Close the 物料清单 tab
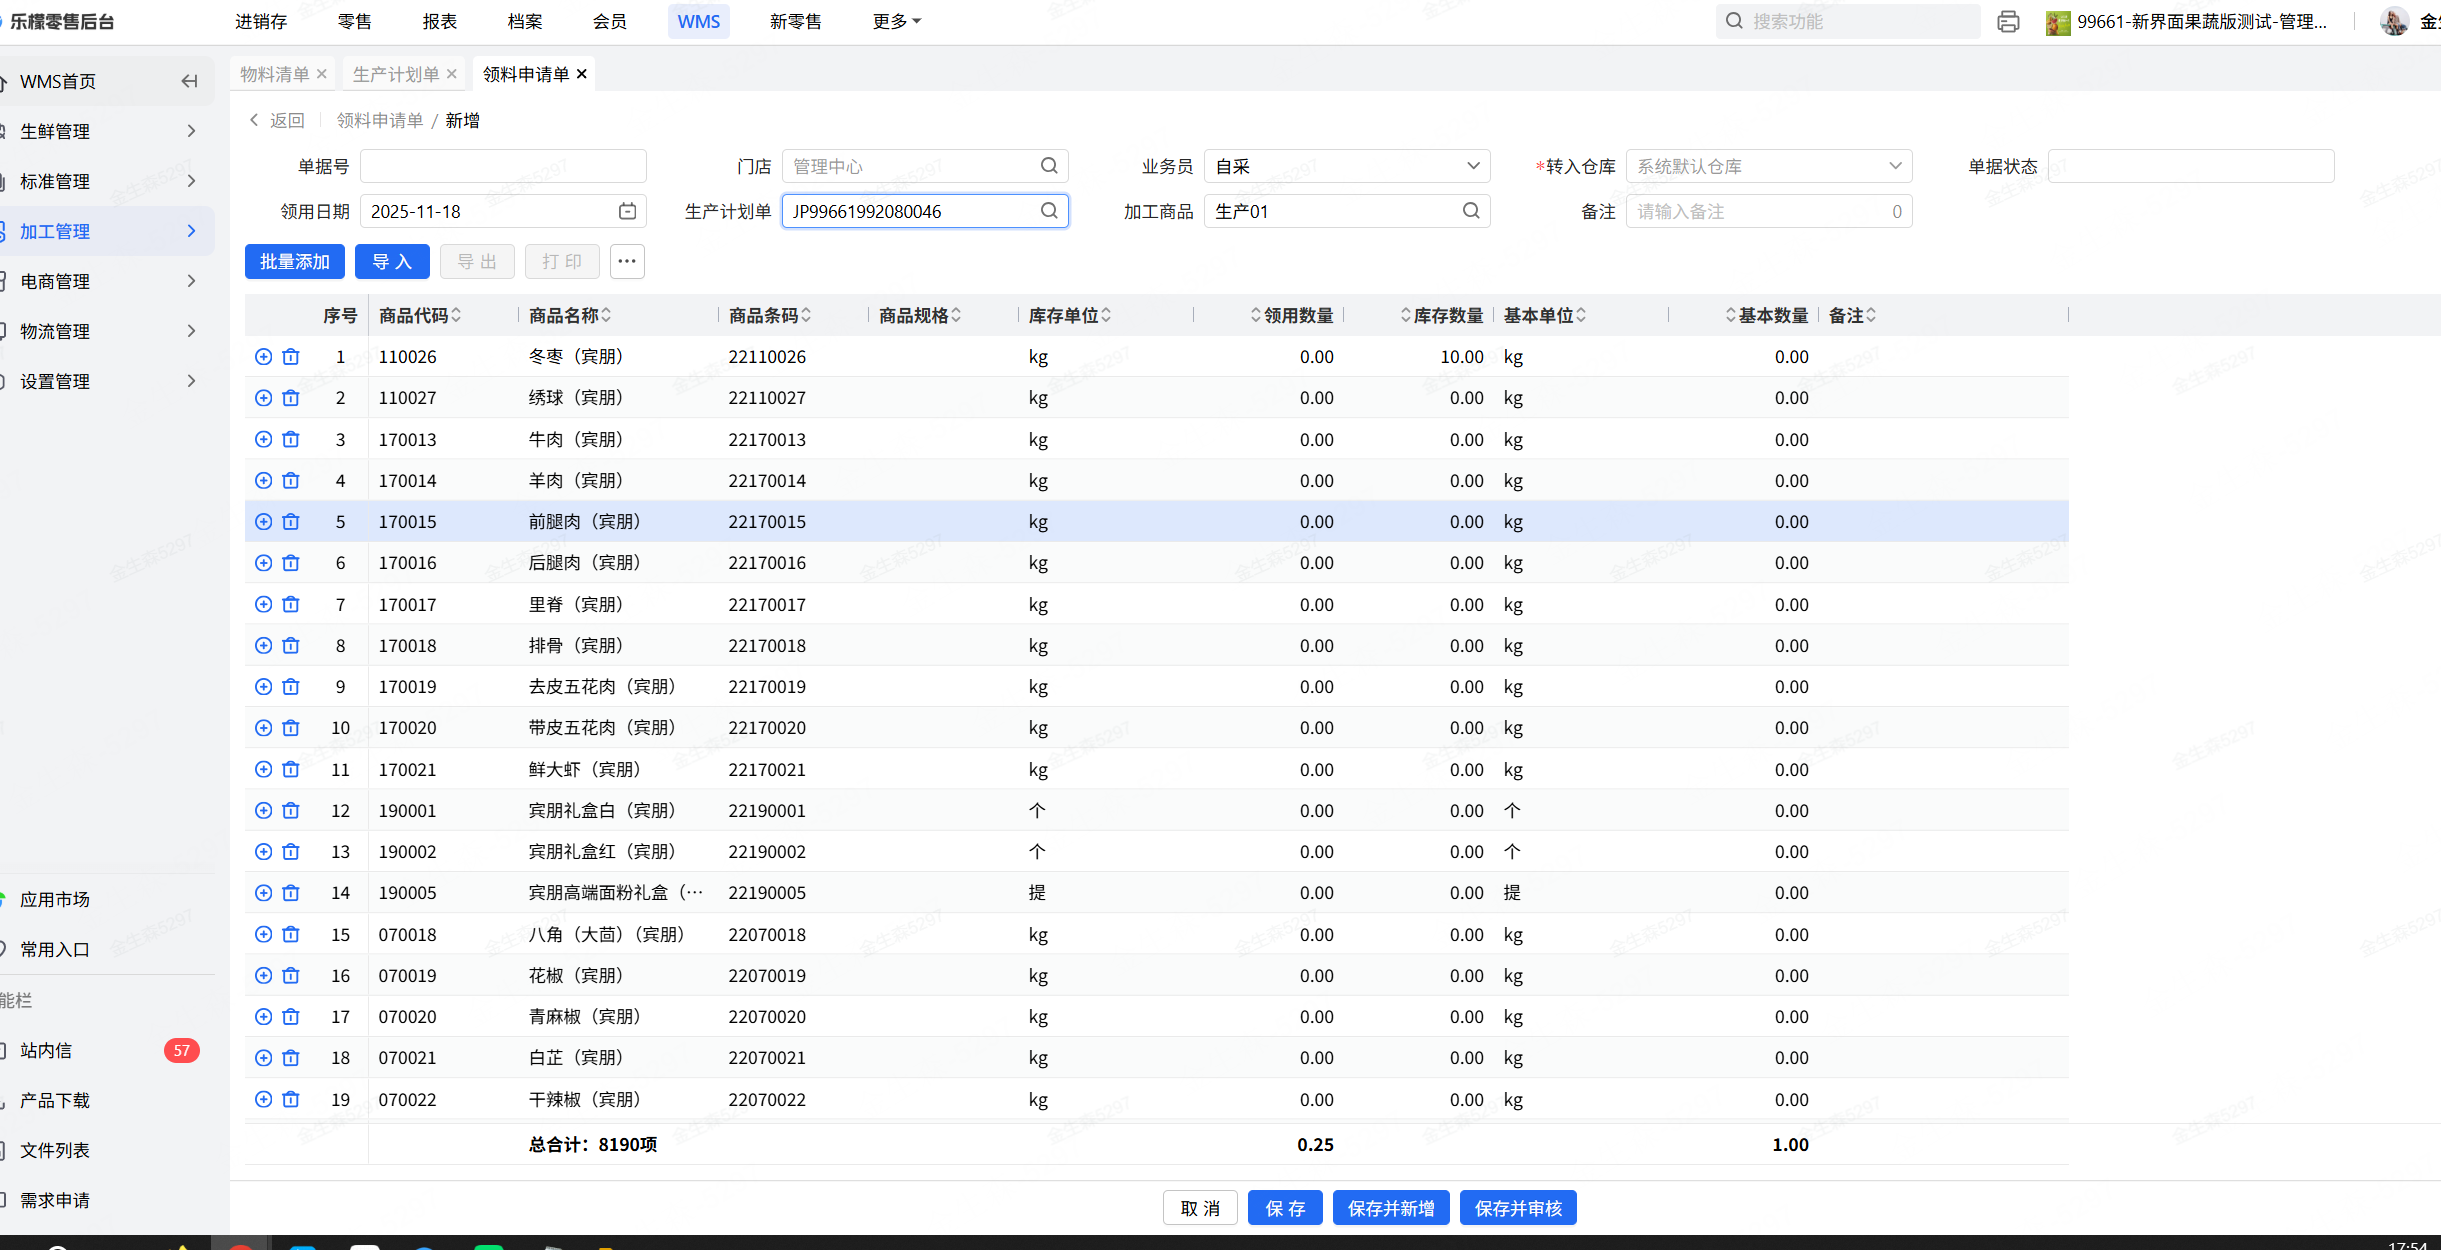2441x1250 pixels. (x=322, y=74)
